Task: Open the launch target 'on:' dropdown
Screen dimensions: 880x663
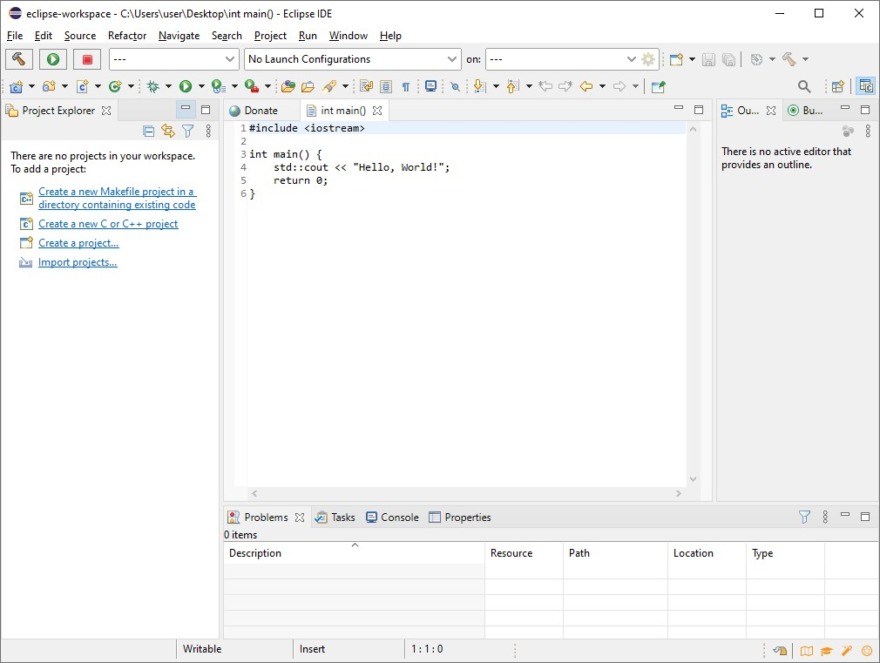Action: (630, 58)
